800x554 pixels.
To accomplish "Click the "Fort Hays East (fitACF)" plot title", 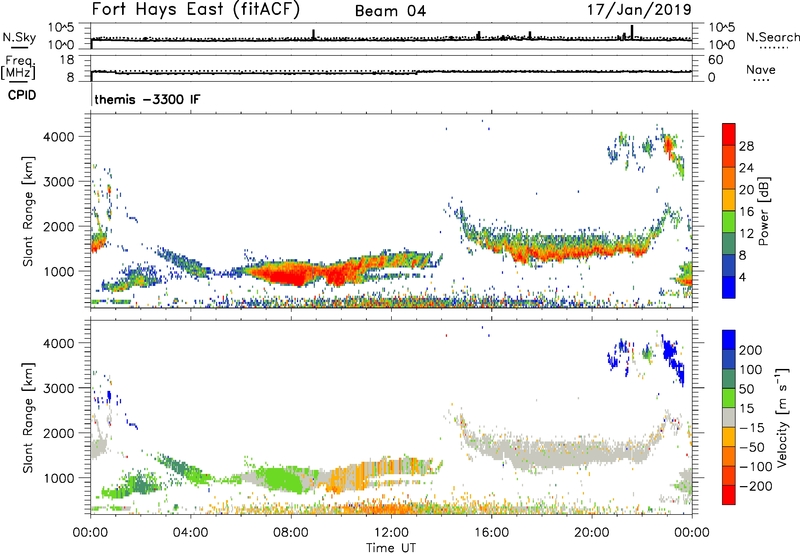I will point(196,9).
